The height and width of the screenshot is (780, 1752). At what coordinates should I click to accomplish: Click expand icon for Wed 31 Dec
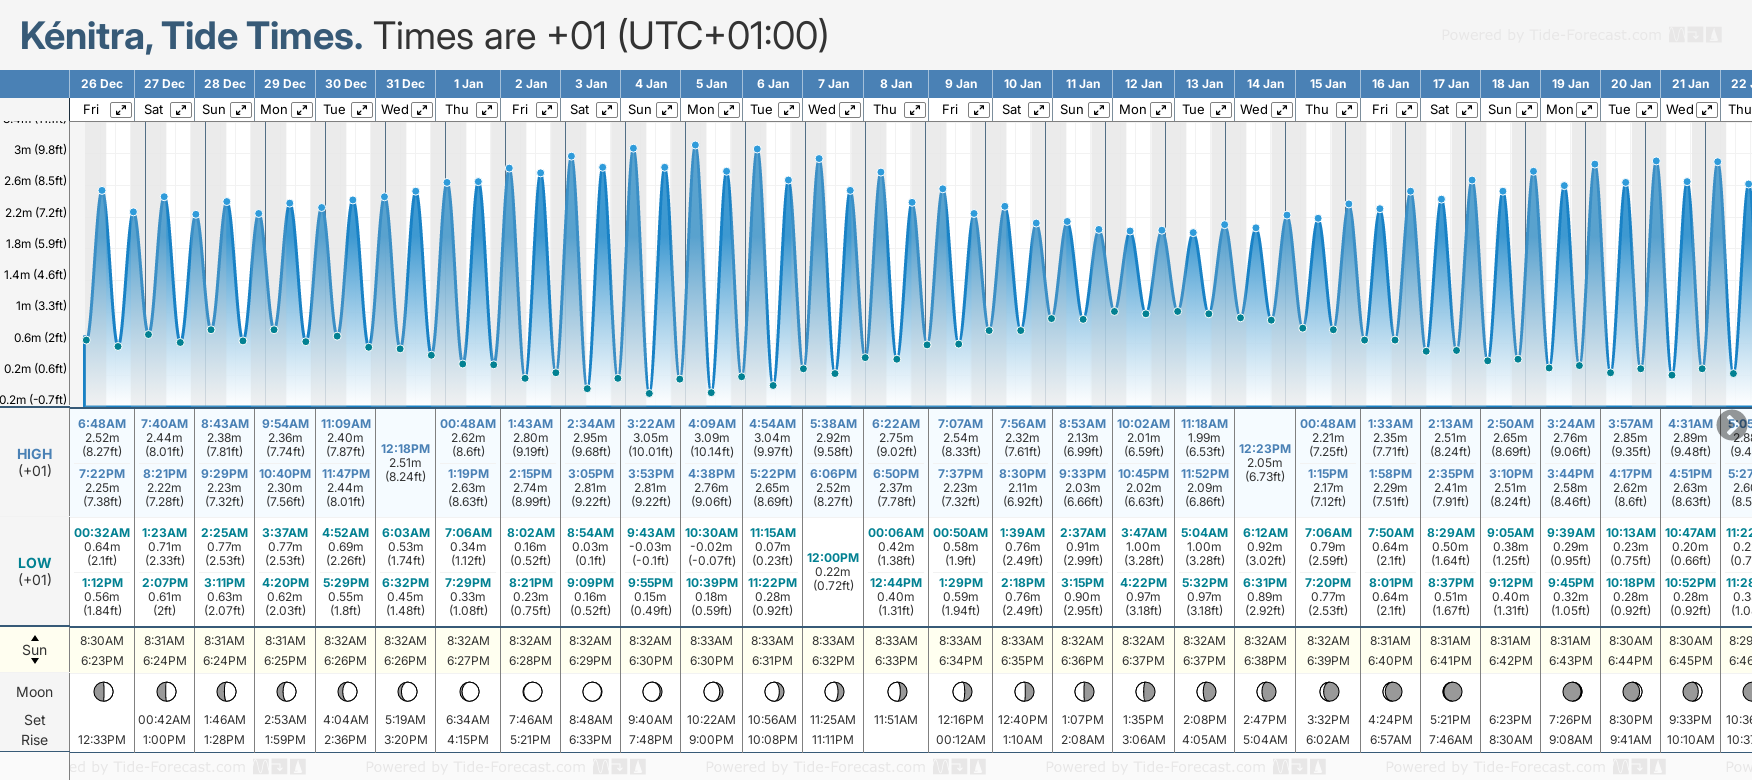click(422, 110)
